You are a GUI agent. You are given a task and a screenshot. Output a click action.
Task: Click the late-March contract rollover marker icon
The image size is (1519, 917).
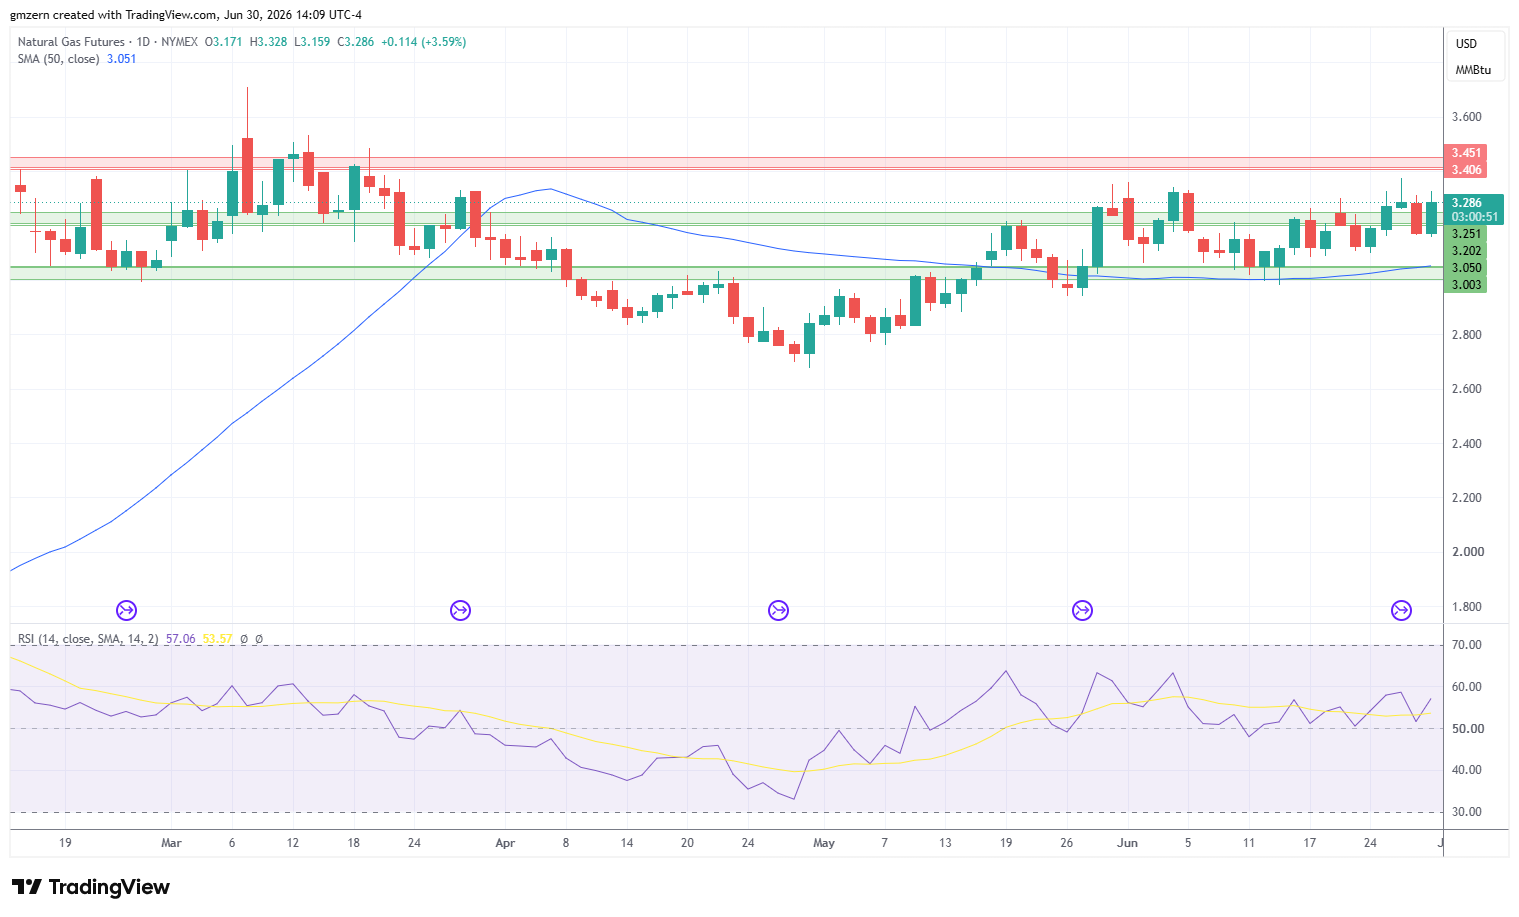click(460, 610)
